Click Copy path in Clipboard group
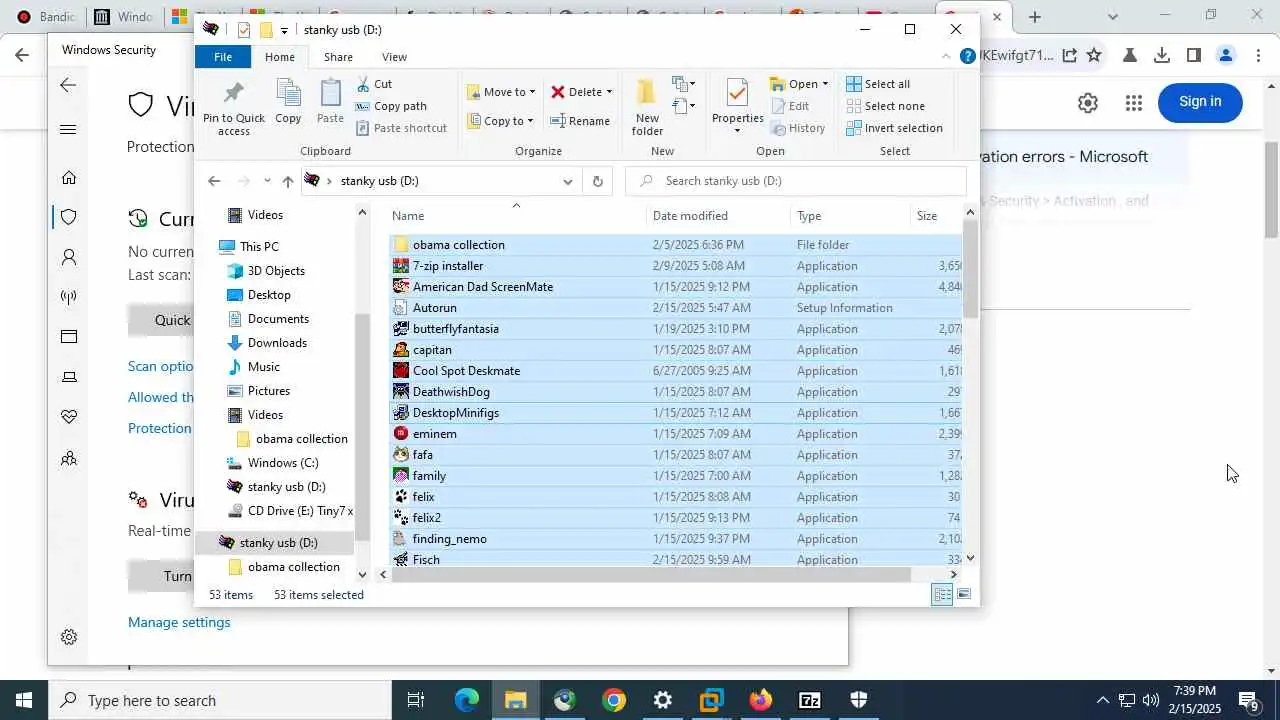 [390, 106]
